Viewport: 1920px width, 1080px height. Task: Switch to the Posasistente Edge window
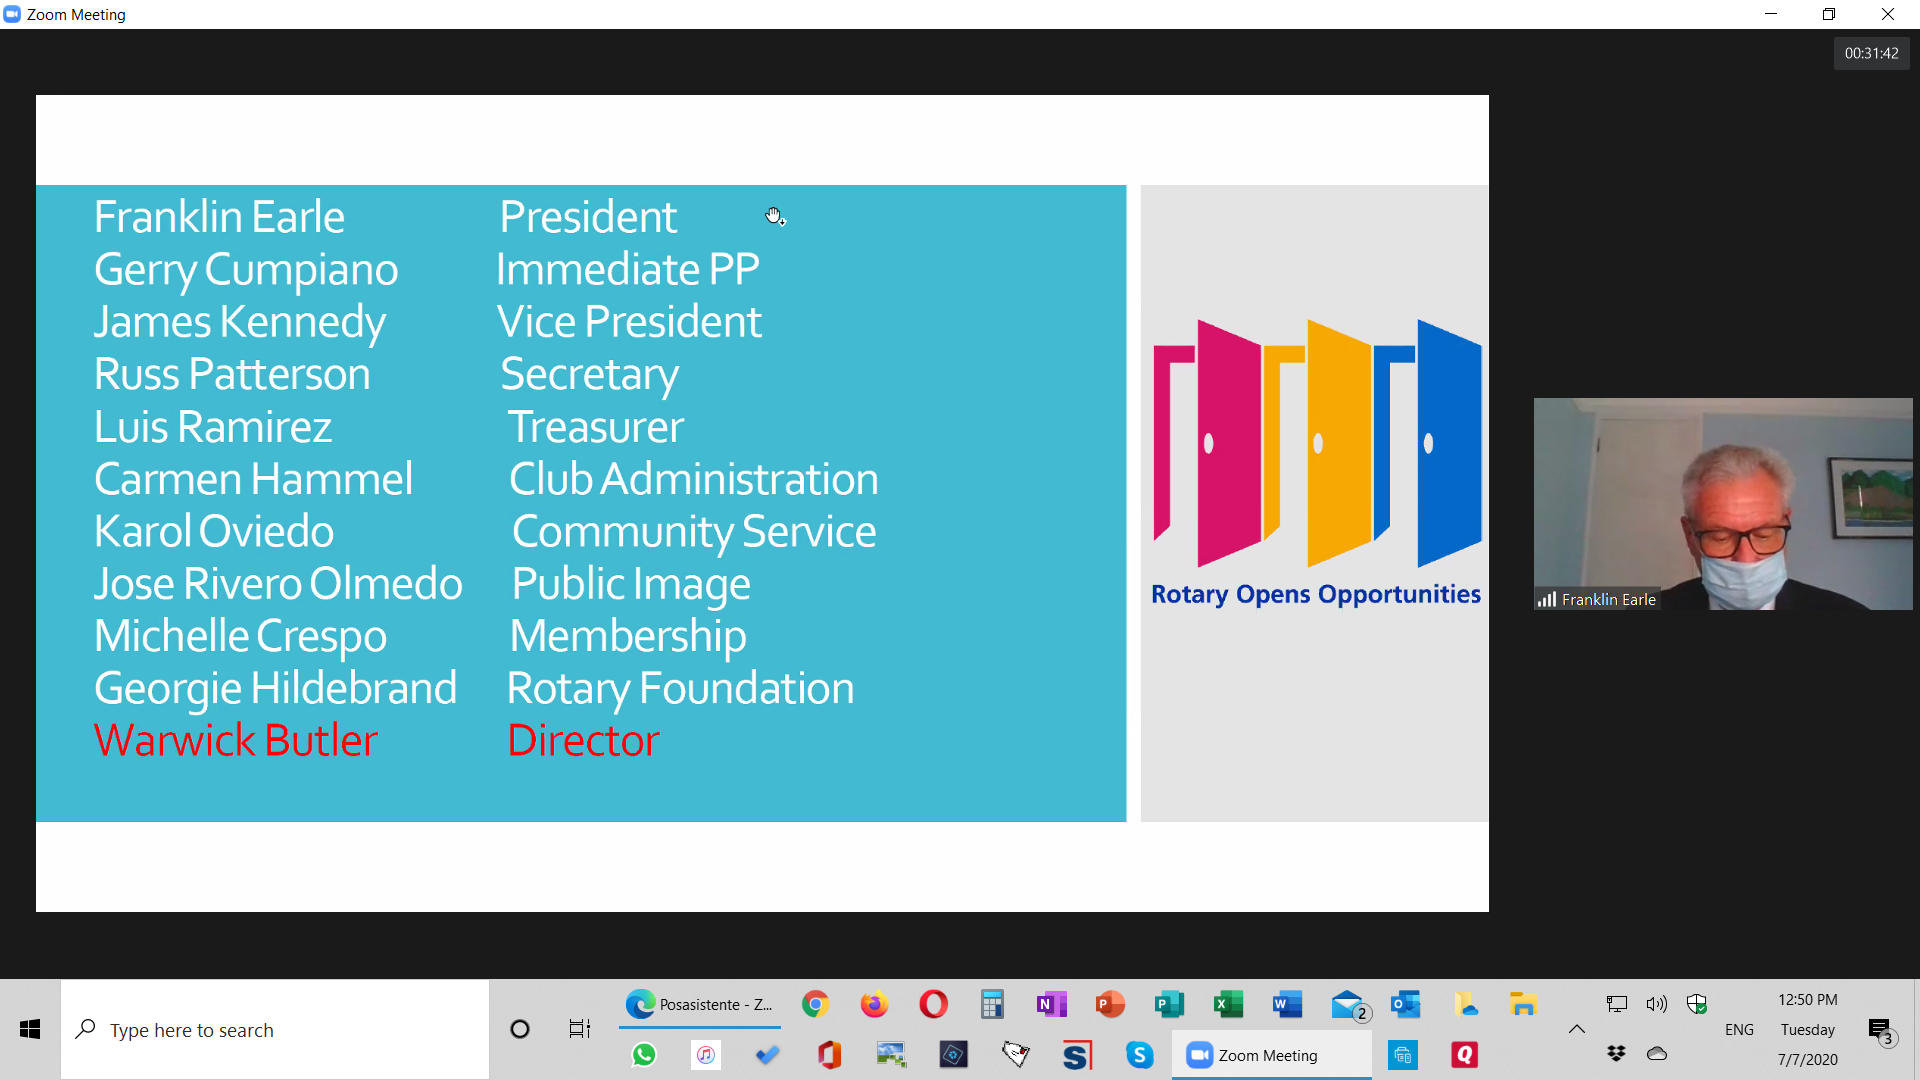[700, 1004]
